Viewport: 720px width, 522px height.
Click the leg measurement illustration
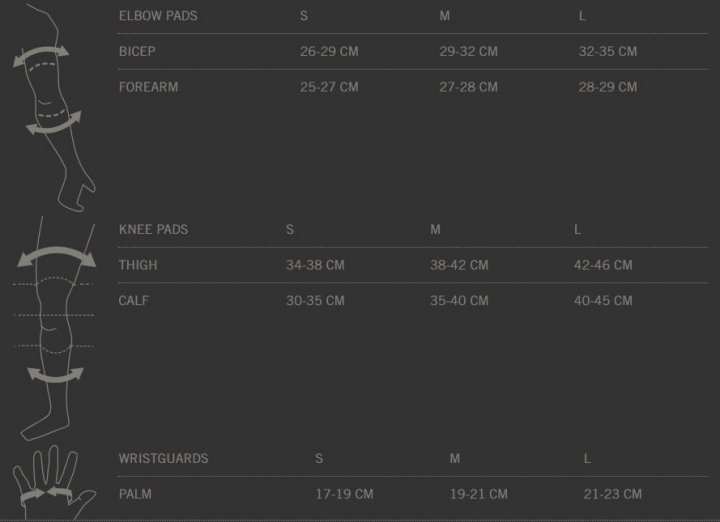click(55, 329)
